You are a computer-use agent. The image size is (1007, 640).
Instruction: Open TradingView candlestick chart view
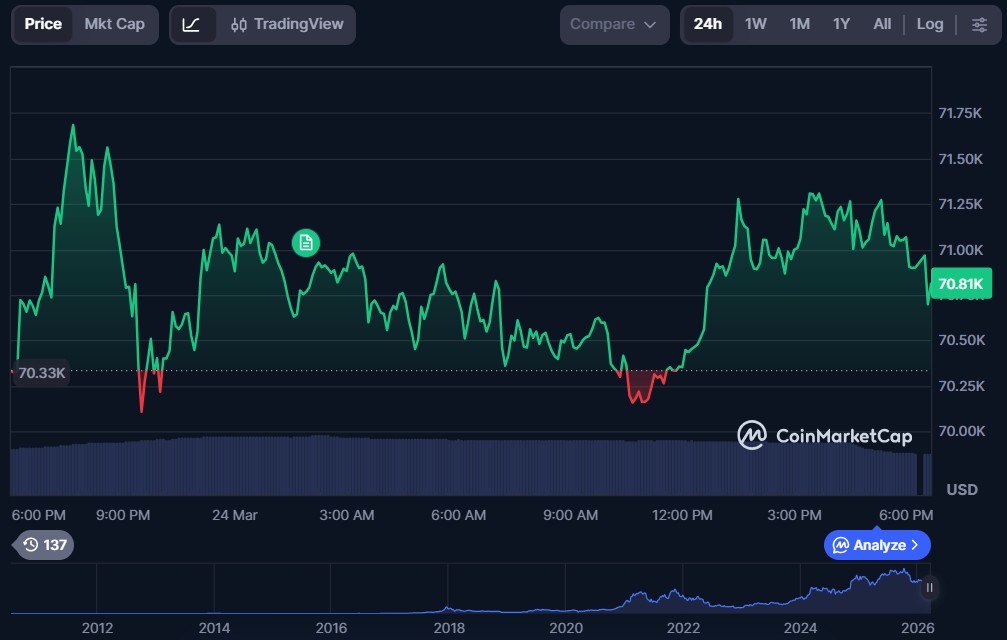tap(286, 25)
